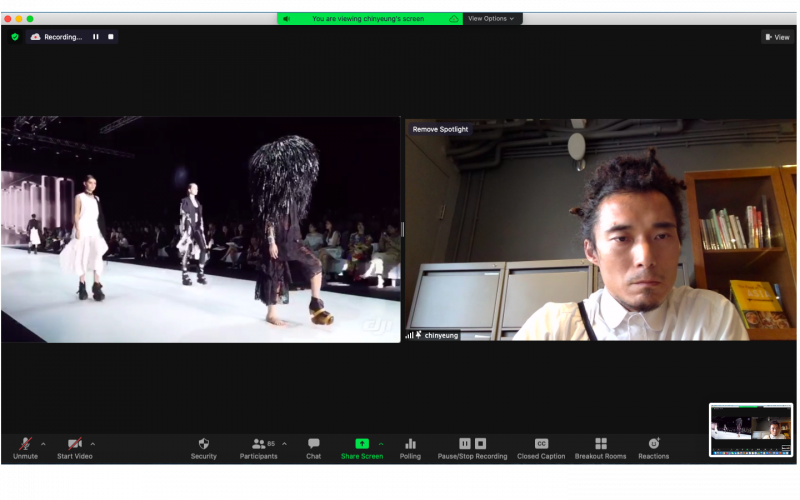Screen dimensions: 800x500
Task: Unmute the microphone
Action: [26, 448]
